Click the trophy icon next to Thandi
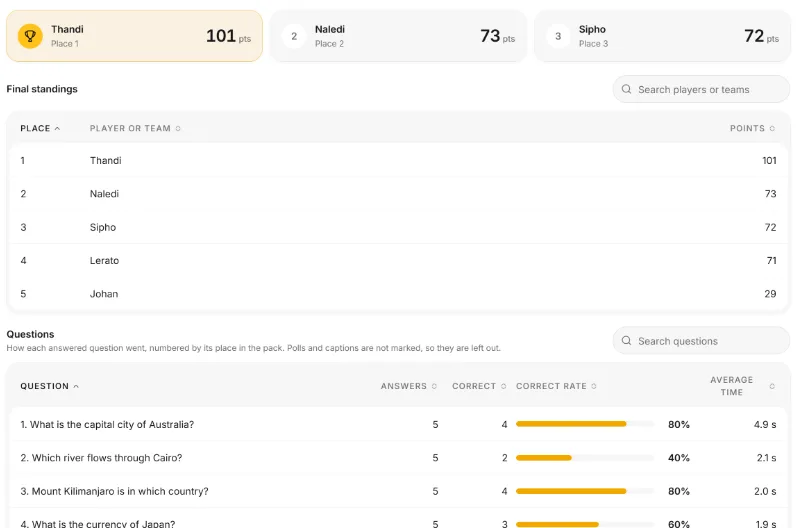 (x=30, y=36)
